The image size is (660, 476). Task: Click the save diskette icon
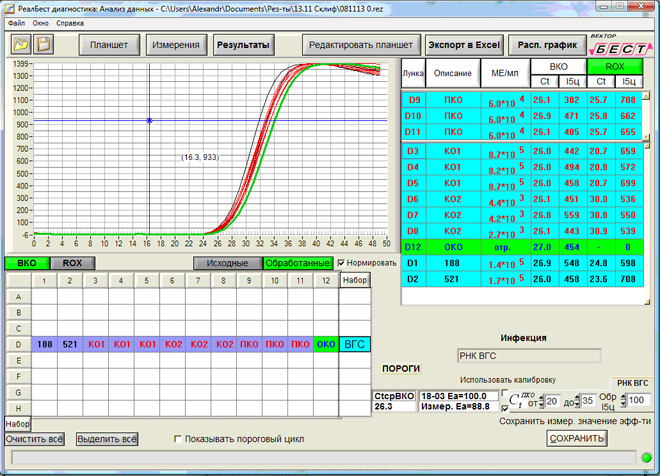click(x=44, y=45)
